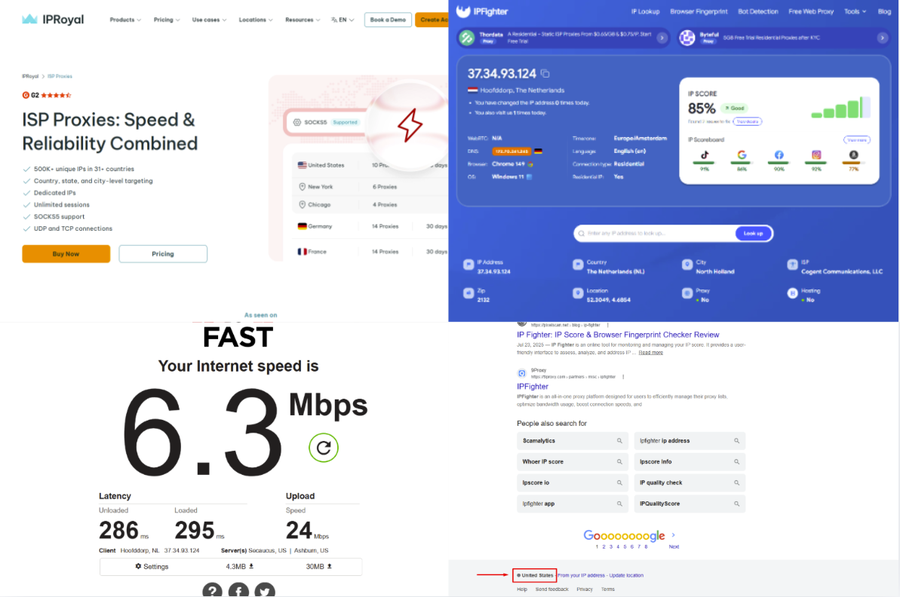
Task: Open the Blog menu item
Action: click(884, 11)
